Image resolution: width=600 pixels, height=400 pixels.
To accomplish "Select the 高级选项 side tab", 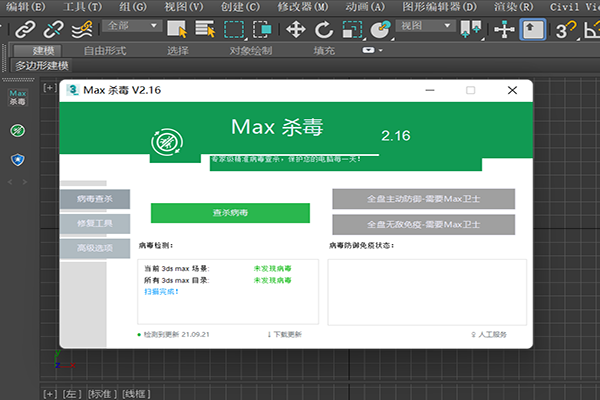I will [95, 248].
